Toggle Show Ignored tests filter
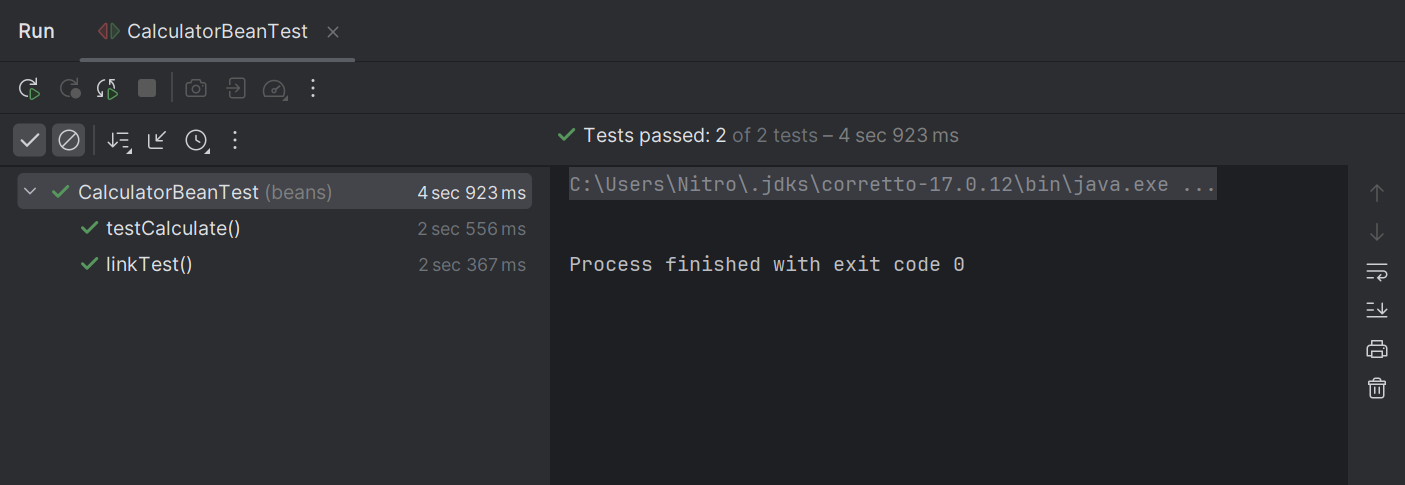Screen dimensions: 1405x485 [x=68, y=140]
